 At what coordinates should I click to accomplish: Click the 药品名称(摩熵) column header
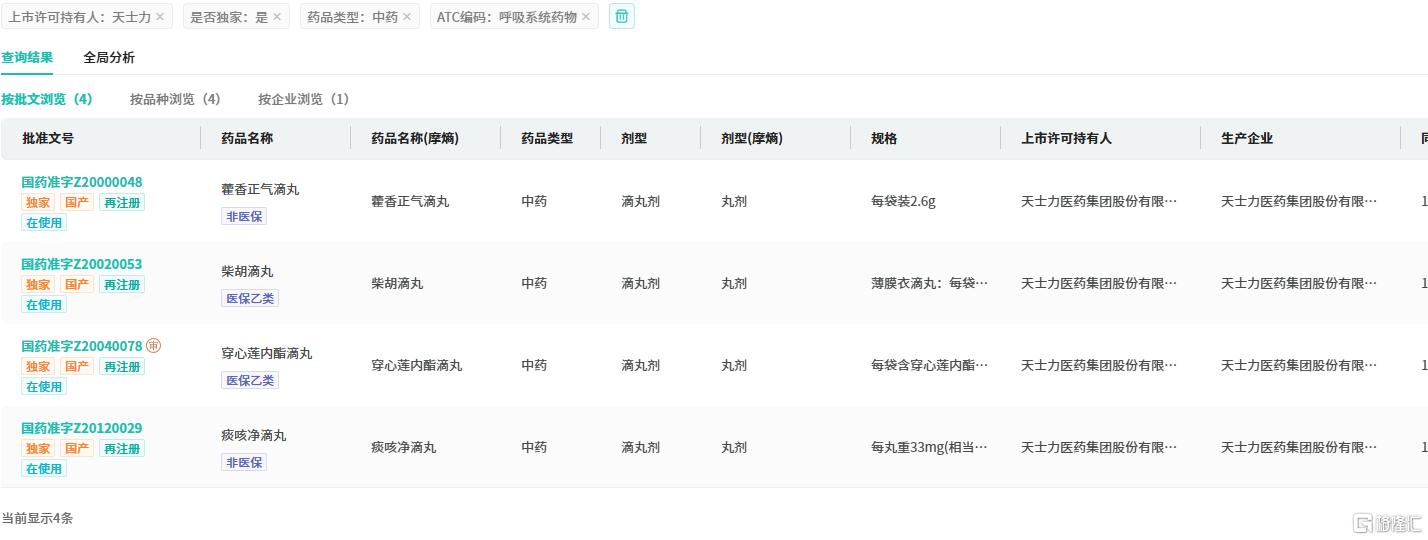coord(415,138)
